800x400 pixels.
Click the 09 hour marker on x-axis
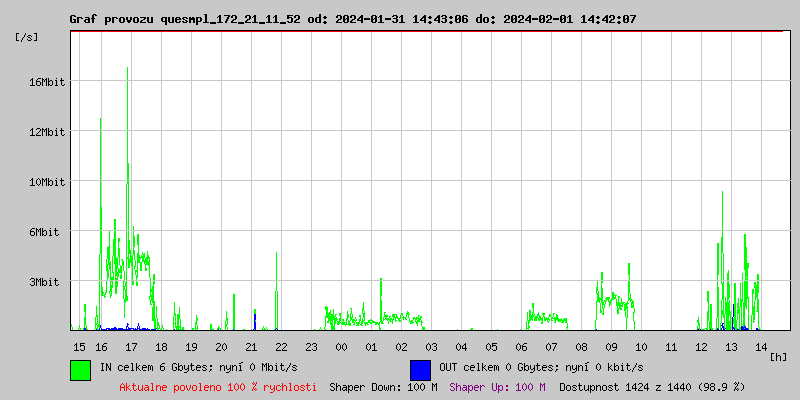[611, 346]
